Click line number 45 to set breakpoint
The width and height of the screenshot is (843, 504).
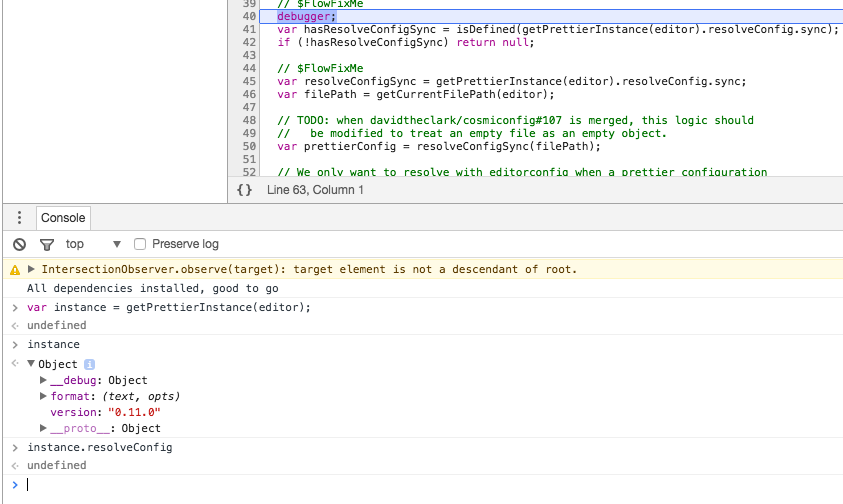[249, 81]
